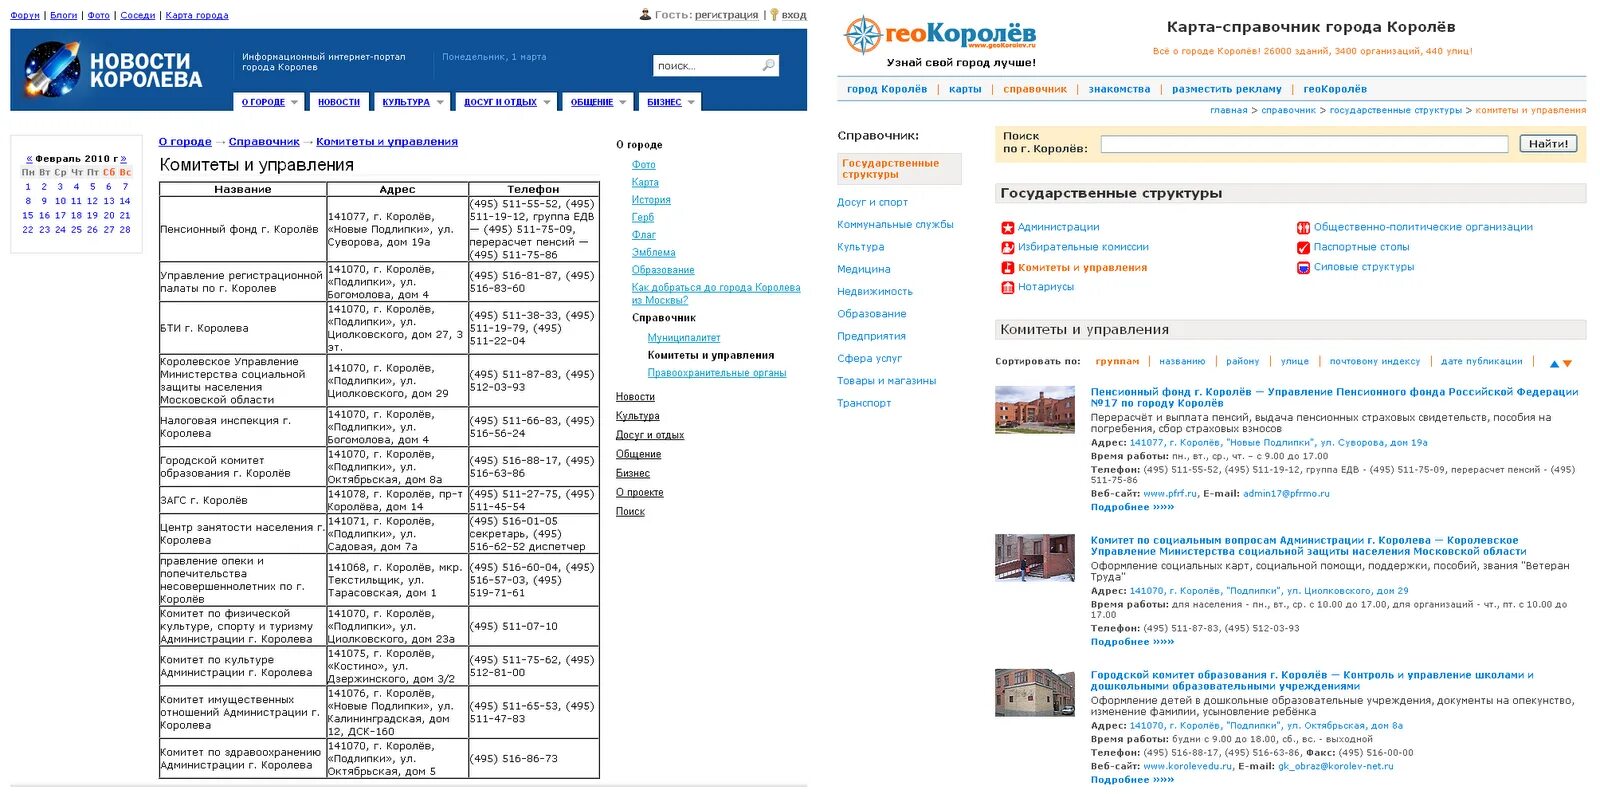This screenshot has height=794, width=1600.
Task: Sort listings by почтовому индексу
Action: [x=1374, y=362]
